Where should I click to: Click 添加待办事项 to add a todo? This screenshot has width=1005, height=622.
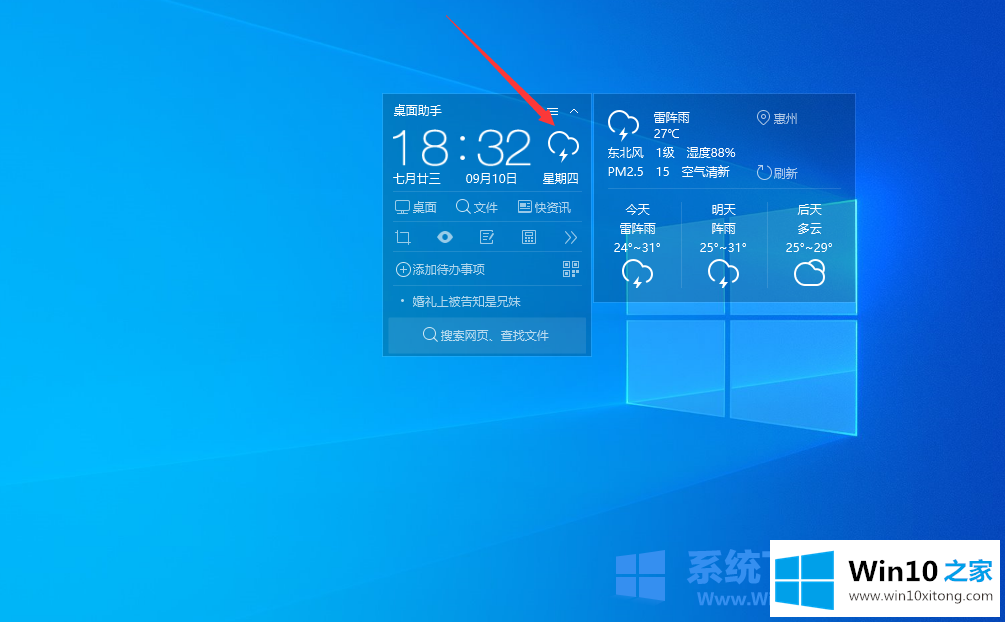[x=440, y=269]
